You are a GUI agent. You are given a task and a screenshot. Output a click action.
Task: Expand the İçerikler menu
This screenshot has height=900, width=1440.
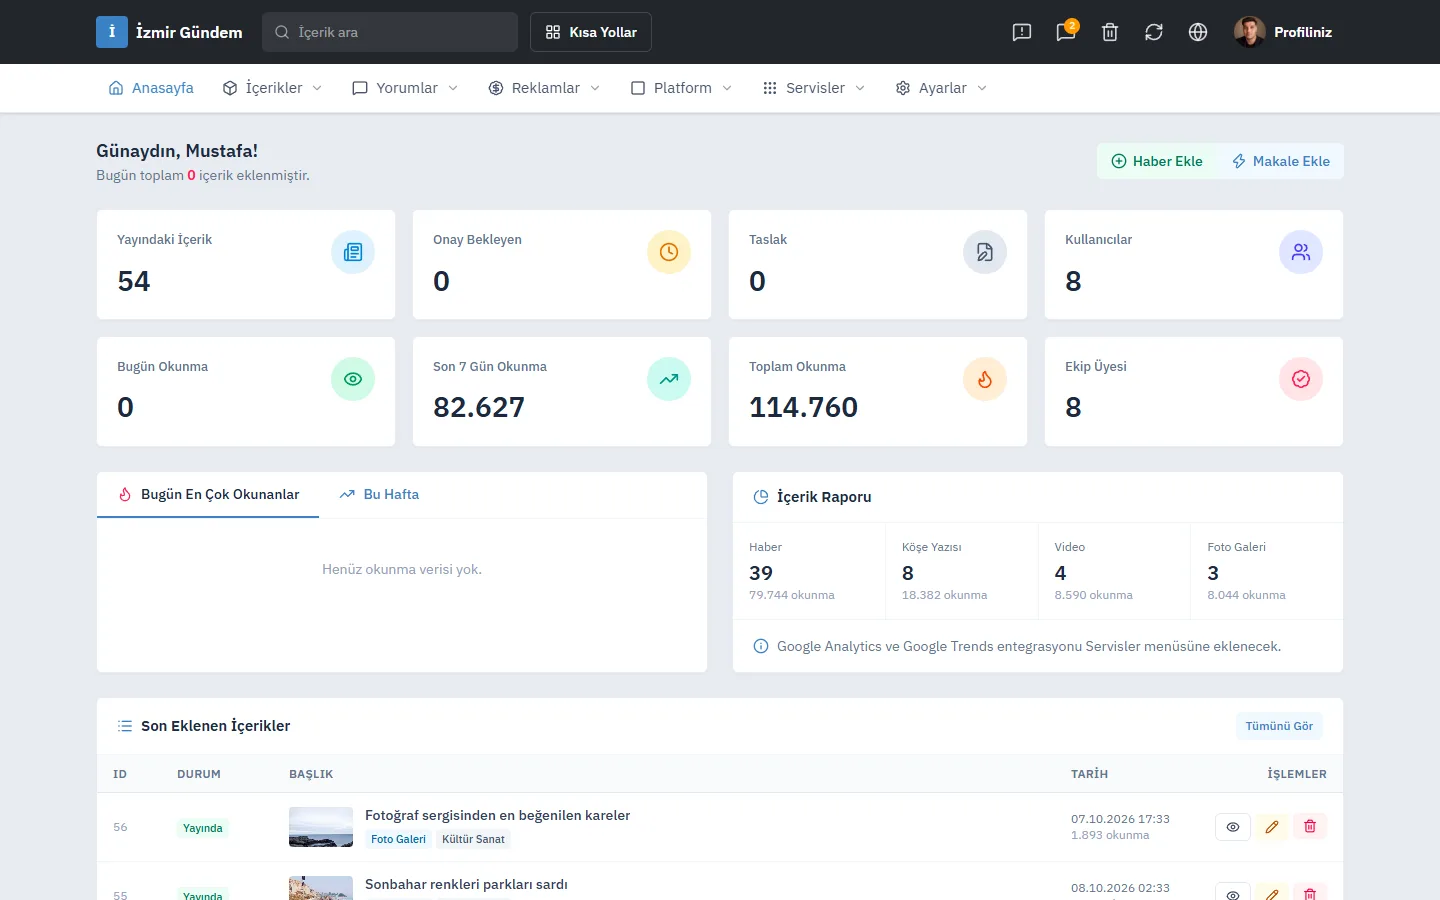tap(272, 88)
